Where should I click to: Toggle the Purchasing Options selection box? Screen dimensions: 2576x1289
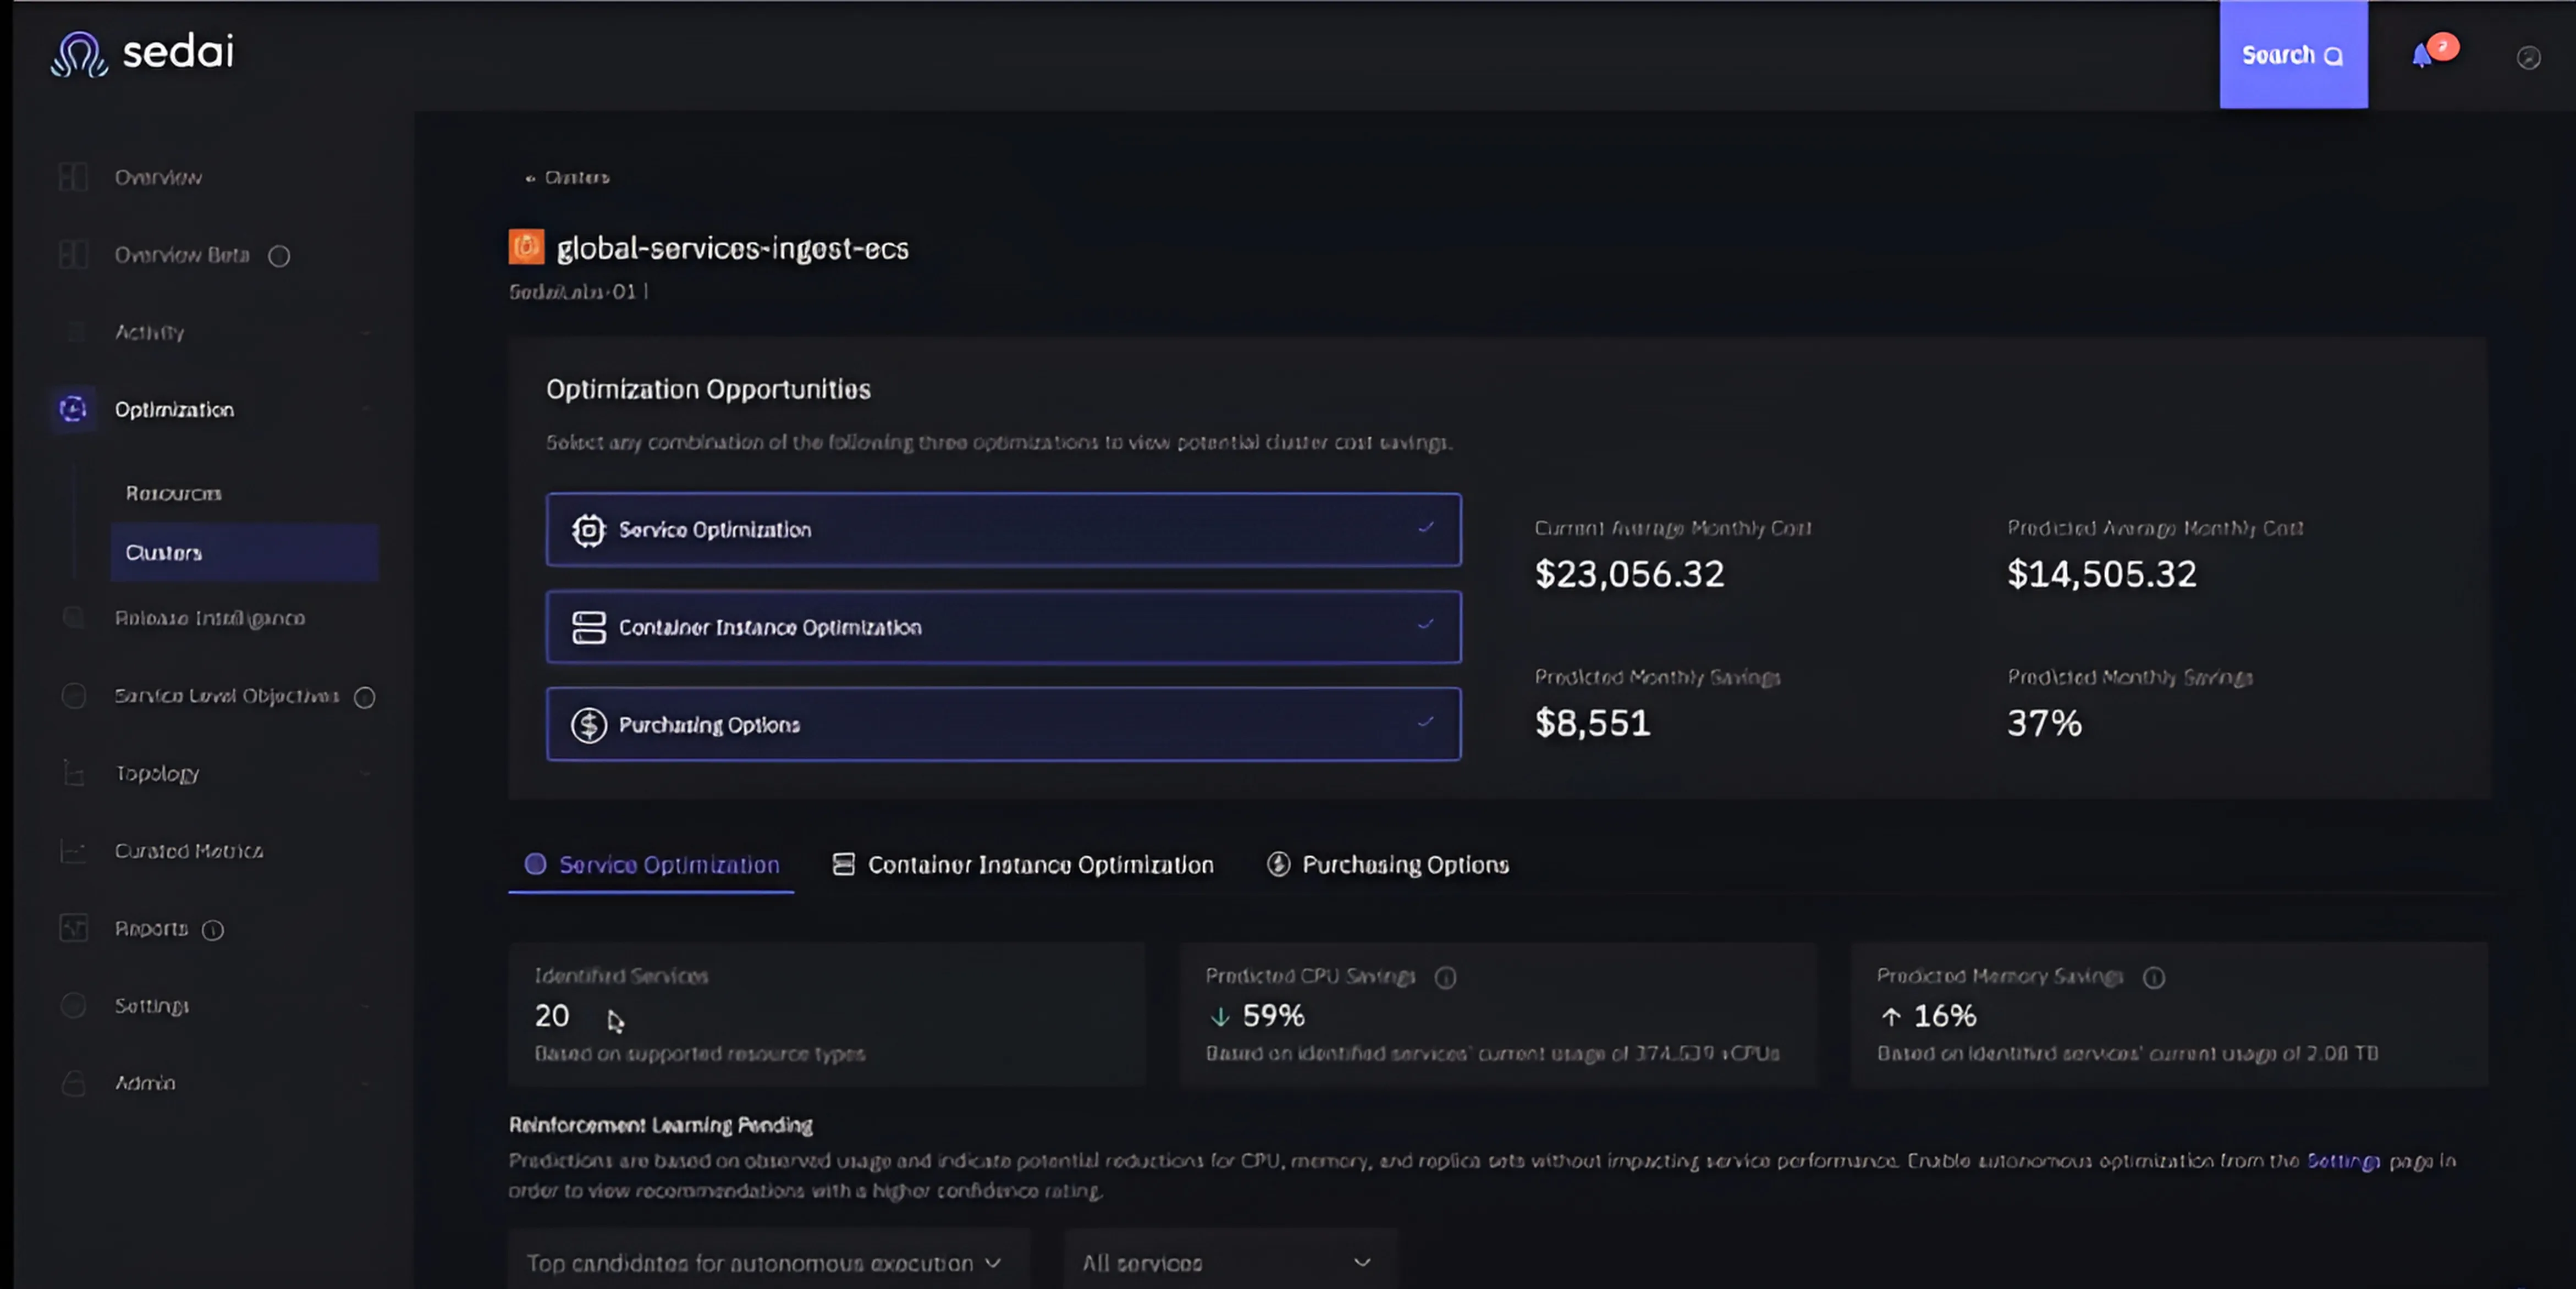(1003, 724)
